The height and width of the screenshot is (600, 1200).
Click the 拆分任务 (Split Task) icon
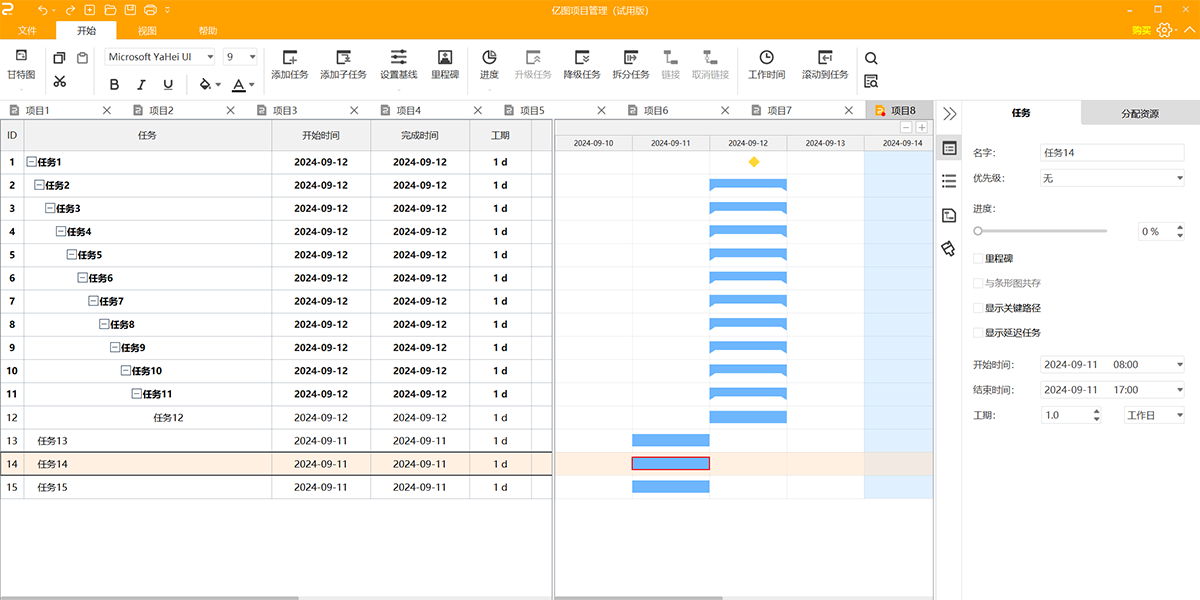(630, 58)
